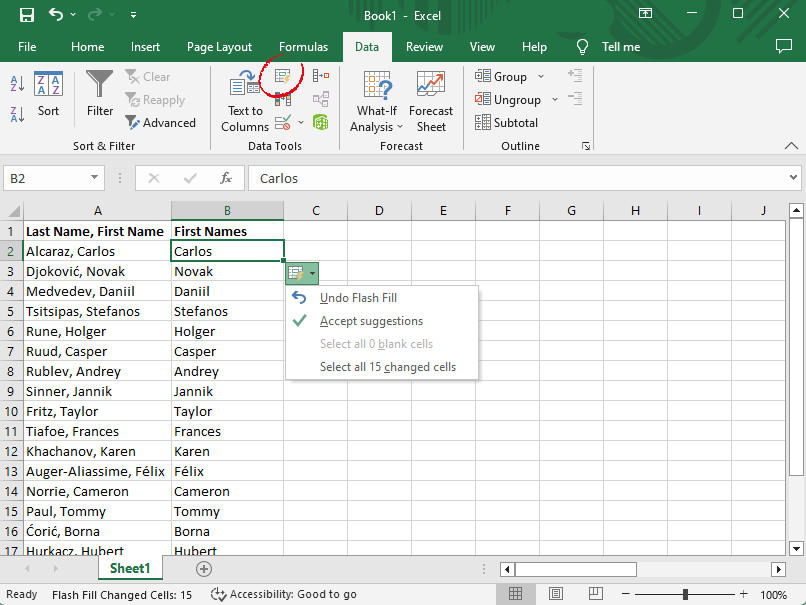Choose Select all 15 changed cells
806x605 pixels.
click(x=382, y=367)
